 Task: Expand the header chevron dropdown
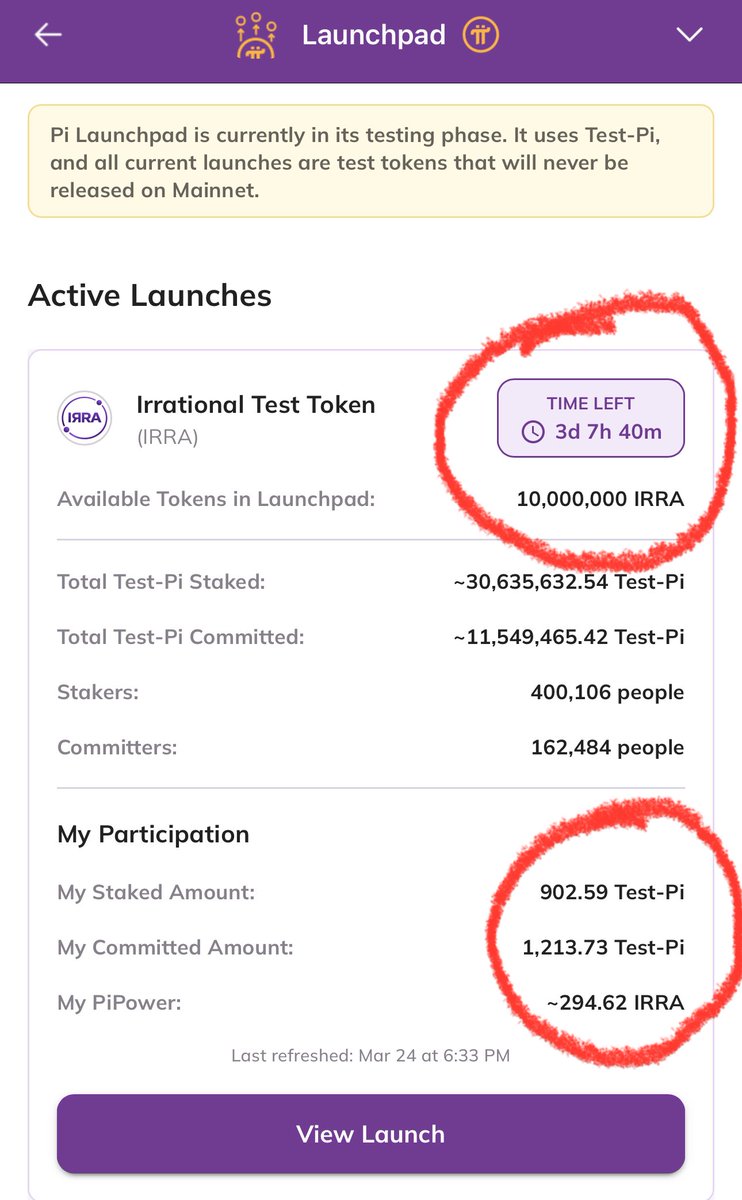pyautogui.click(x=690, y=35)
